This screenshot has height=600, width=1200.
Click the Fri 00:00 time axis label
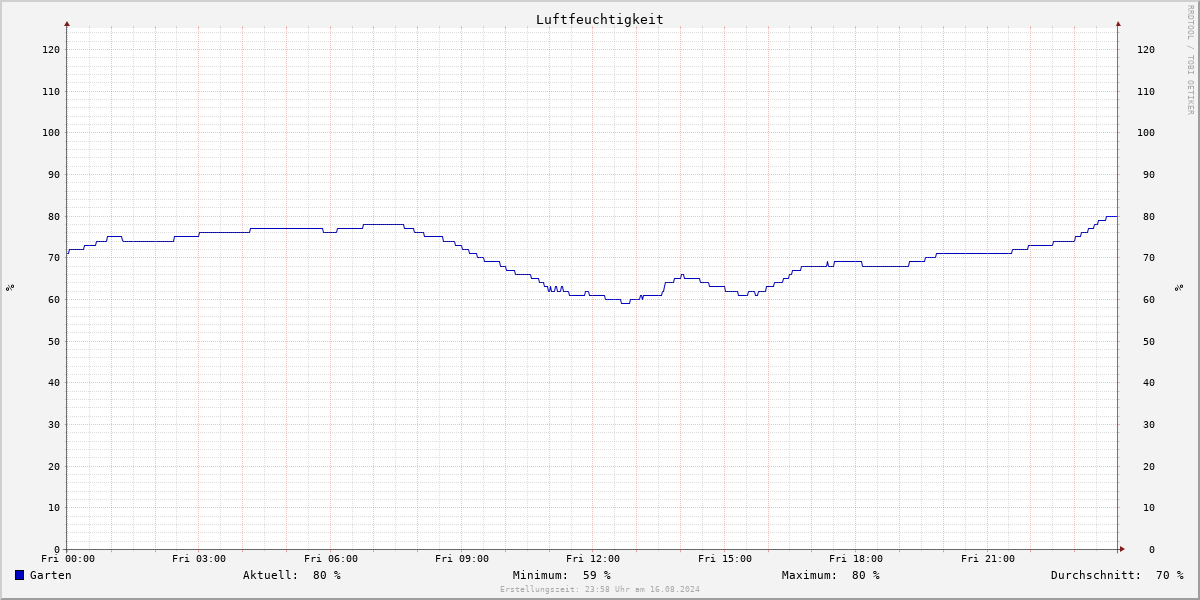pos(68,559)
